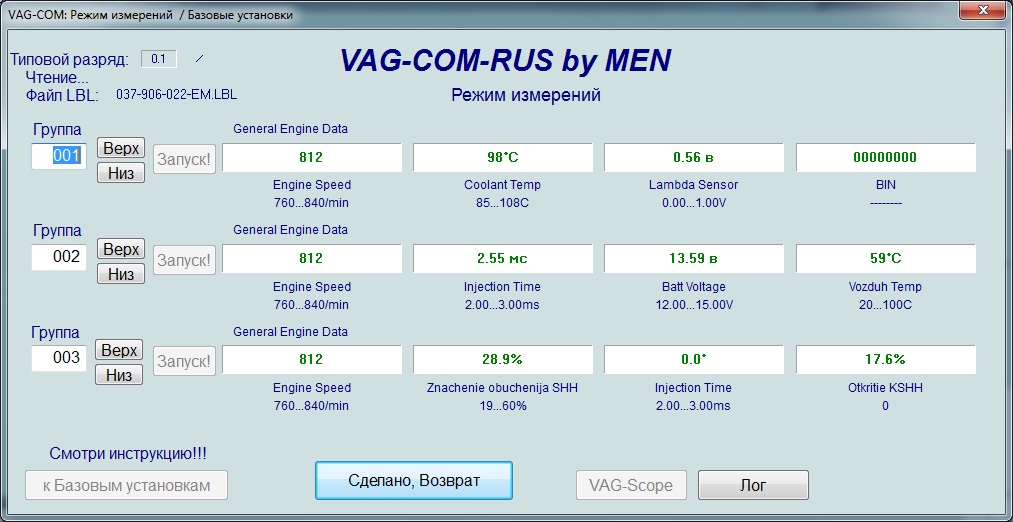
Task: Click the Группа 002 input field
Action: click(59, 257)
